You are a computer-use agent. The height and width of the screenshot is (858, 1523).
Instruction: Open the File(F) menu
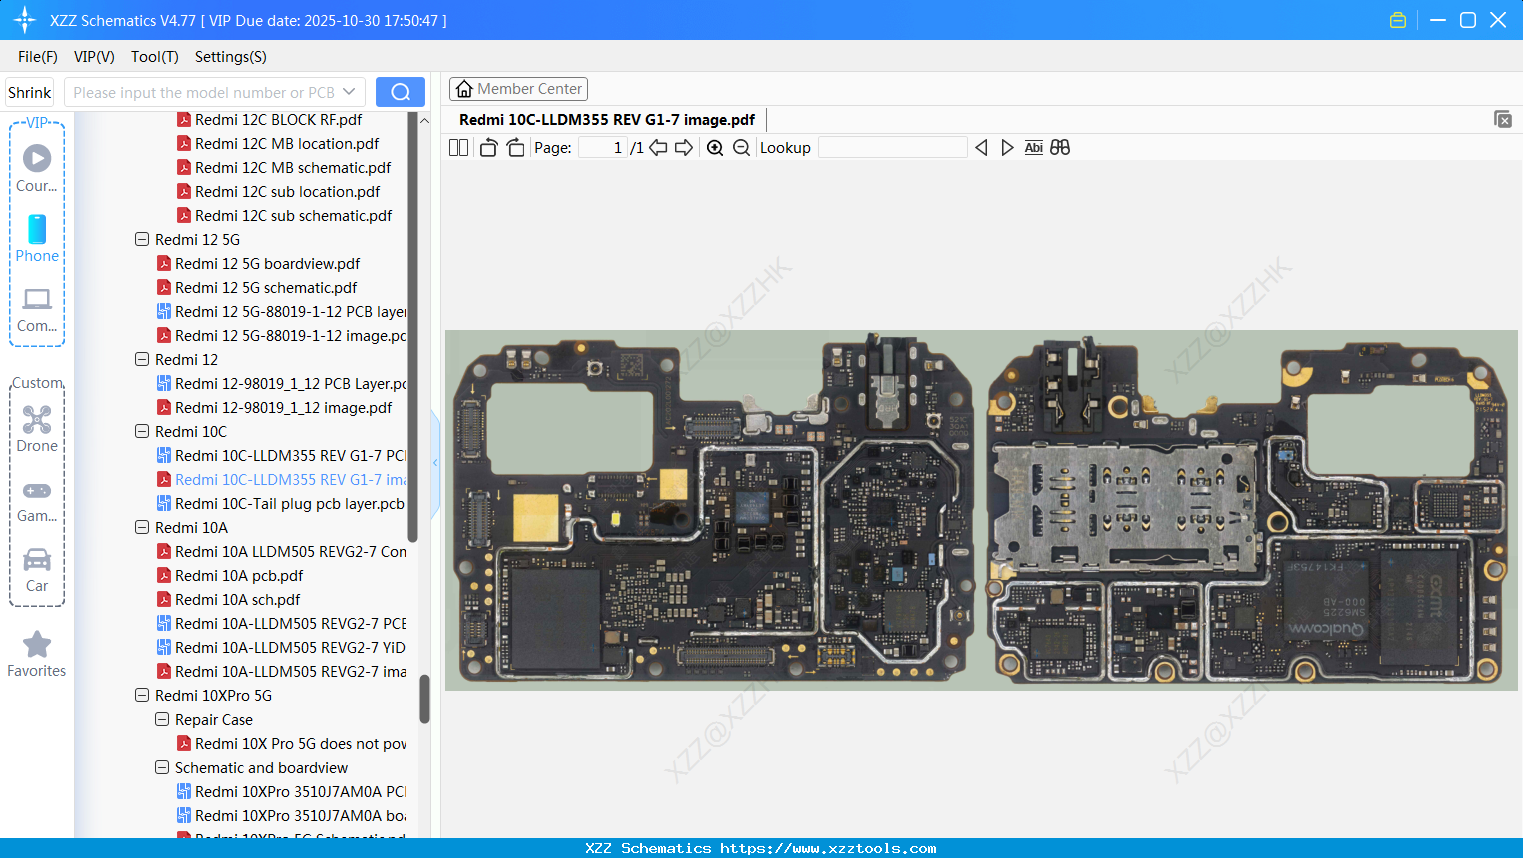(x=38, y=57)
